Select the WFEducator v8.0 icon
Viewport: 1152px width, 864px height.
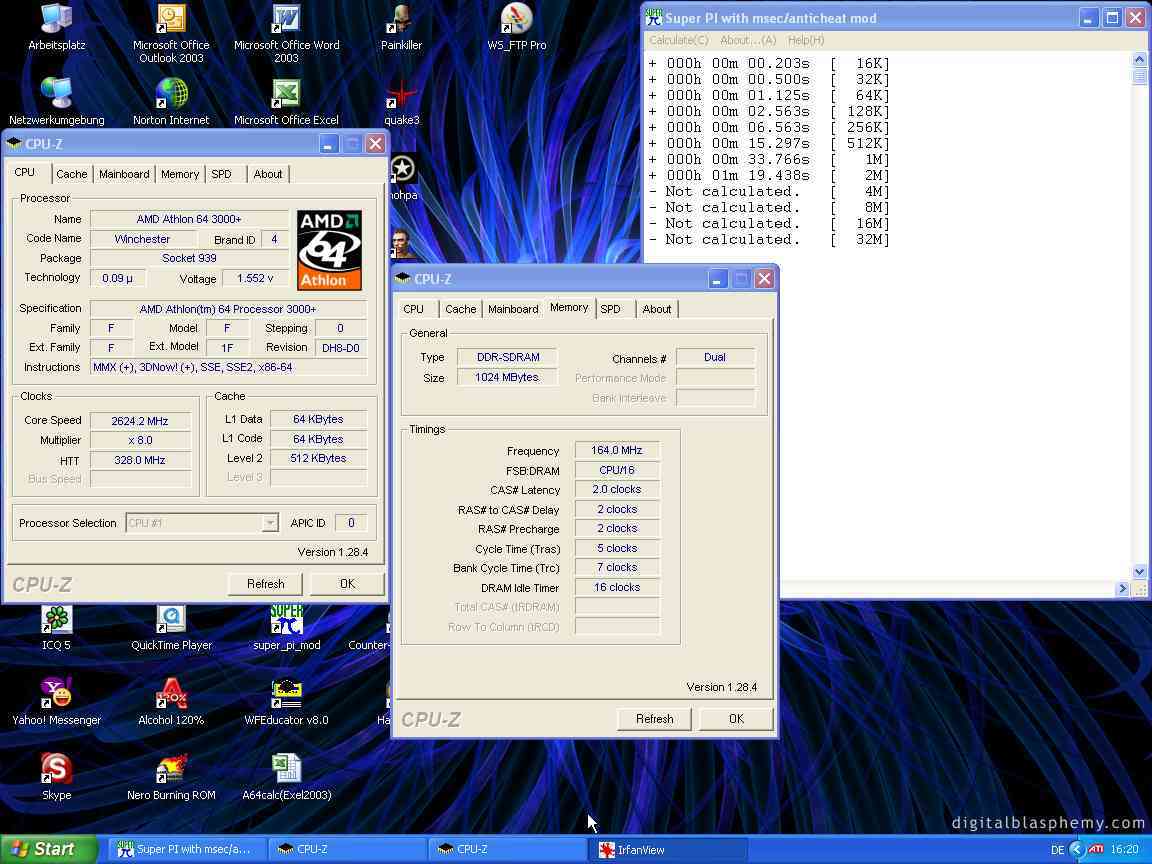click(287, 703)
